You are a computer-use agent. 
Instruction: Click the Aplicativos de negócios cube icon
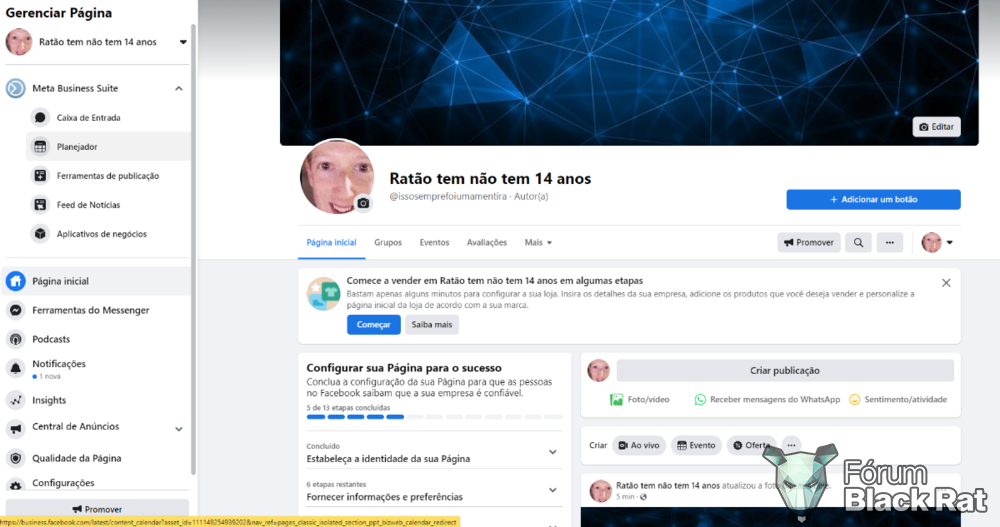click(40, 234)
